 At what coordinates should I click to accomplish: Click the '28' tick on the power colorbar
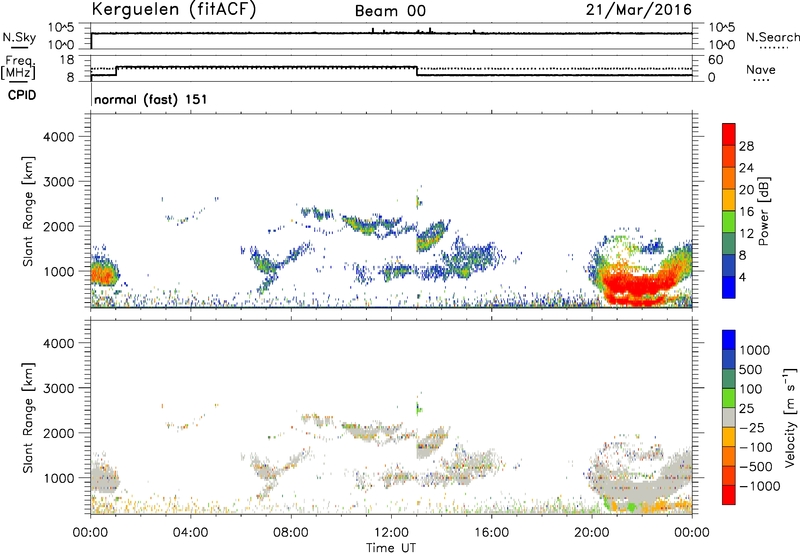[746, 146]
